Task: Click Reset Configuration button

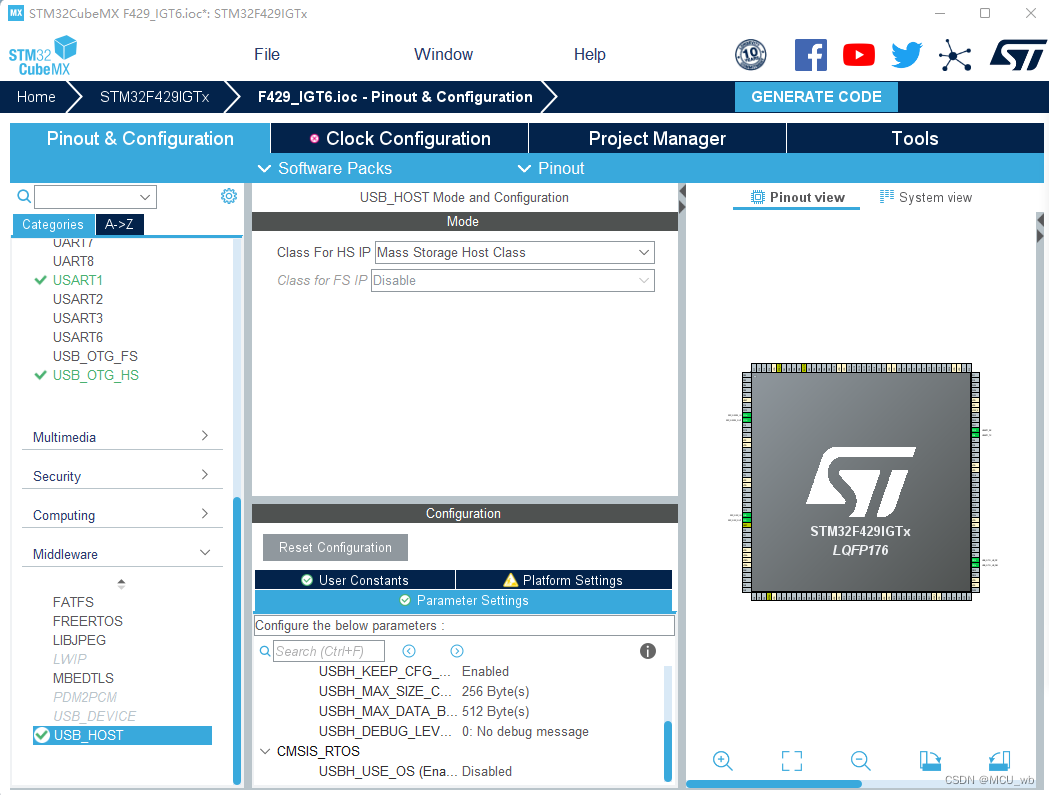Action: point(335,547)
